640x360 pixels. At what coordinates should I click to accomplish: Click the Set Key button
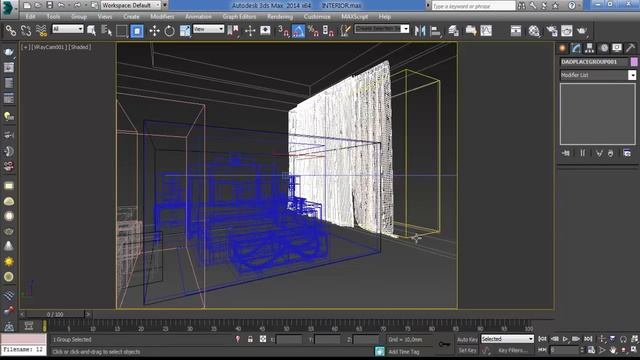point(467,350)
